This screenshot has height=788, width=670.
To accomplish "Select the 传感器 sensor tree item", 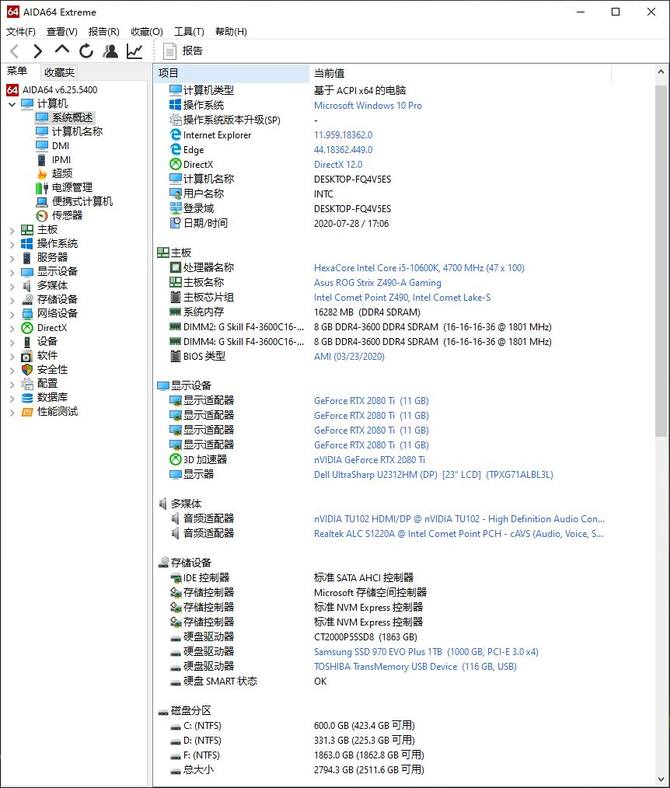I will point(67,216).
